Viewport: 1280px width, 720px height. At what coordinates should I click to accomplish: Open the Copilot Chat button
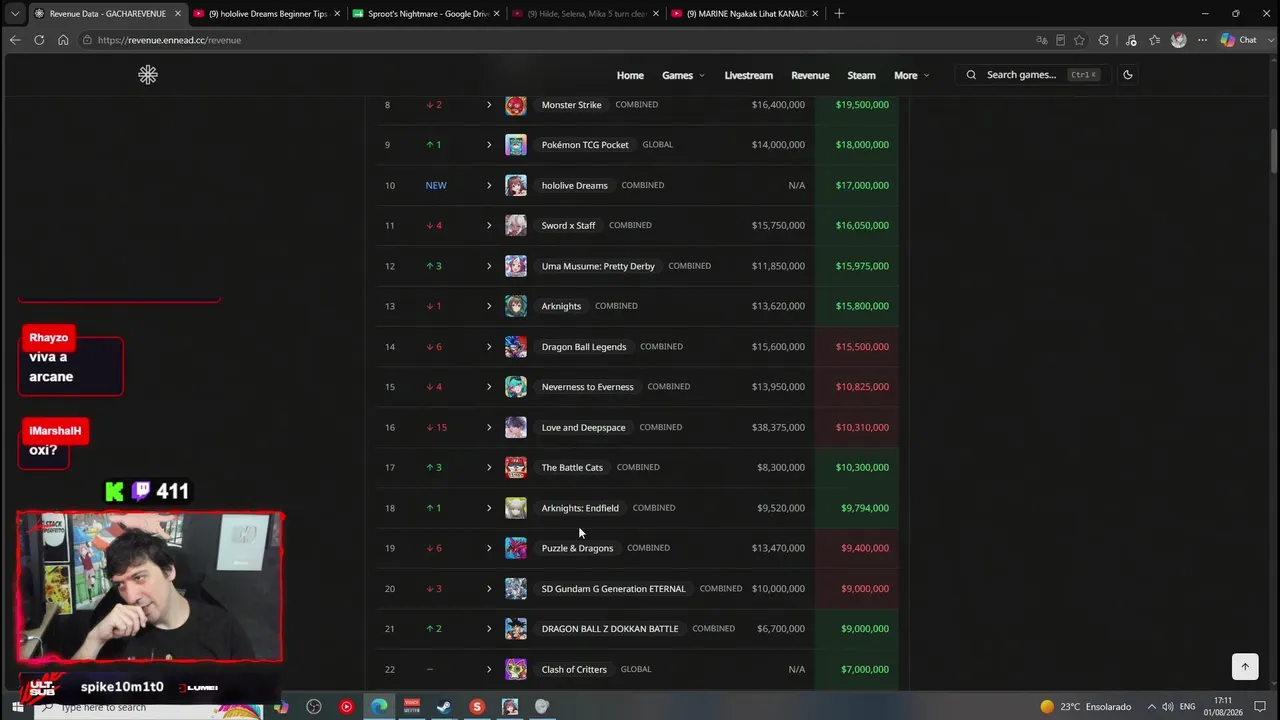1239,40
